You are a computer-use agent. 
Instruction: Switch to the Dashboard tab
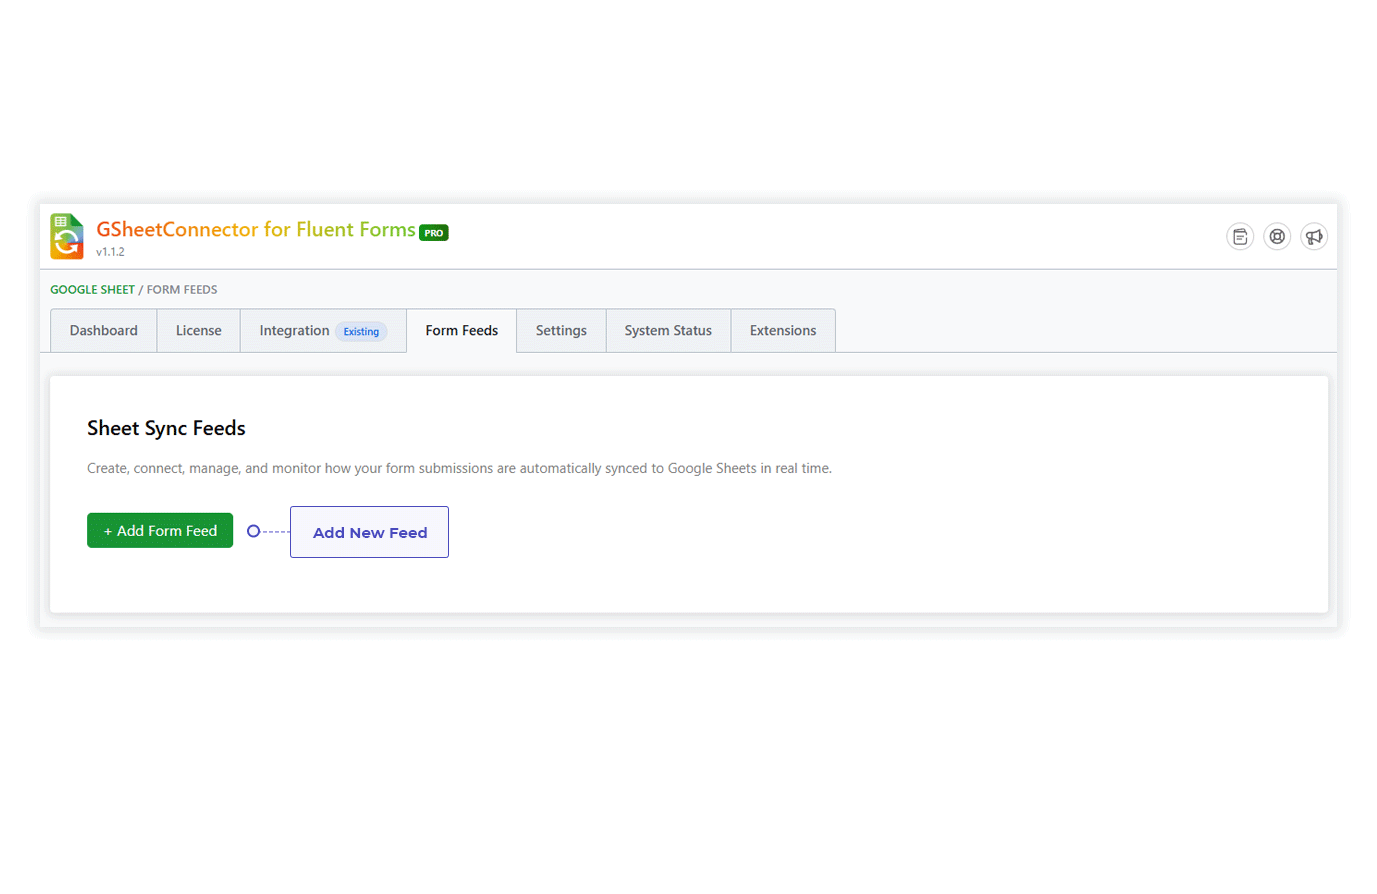click(x=104, y=331)
